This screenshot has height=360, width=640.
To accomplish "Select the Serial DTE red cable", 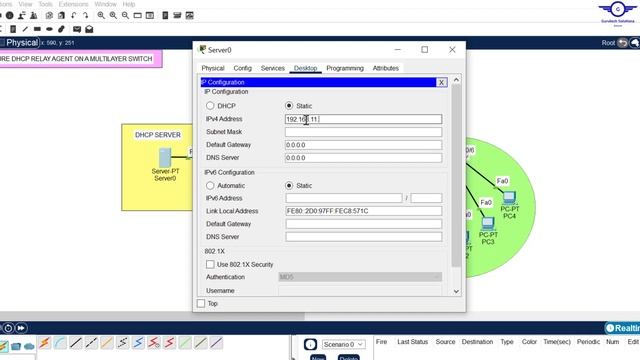I will (x=169, y=343).
